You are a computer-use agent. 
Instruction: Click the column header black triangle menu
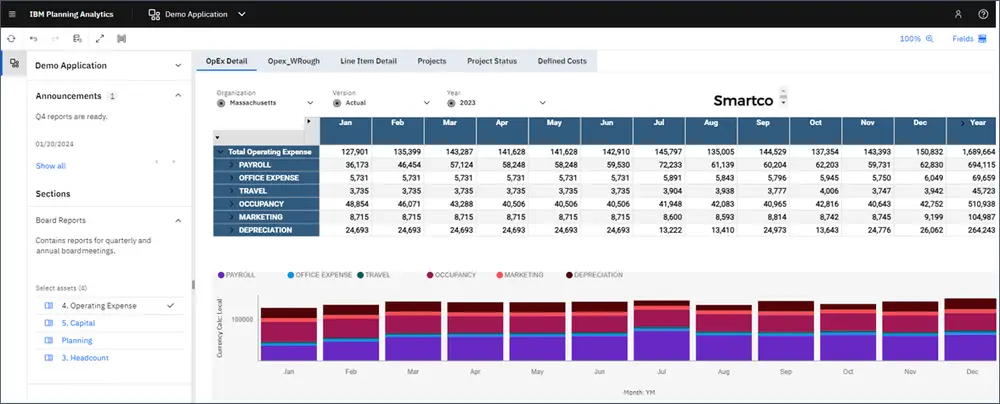pos(309,121)
